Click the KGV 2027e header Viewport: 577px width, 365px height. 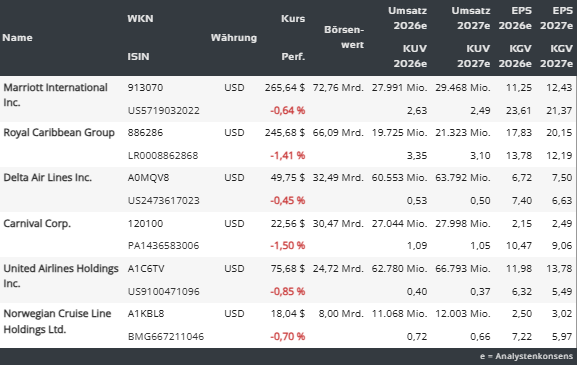556,56
